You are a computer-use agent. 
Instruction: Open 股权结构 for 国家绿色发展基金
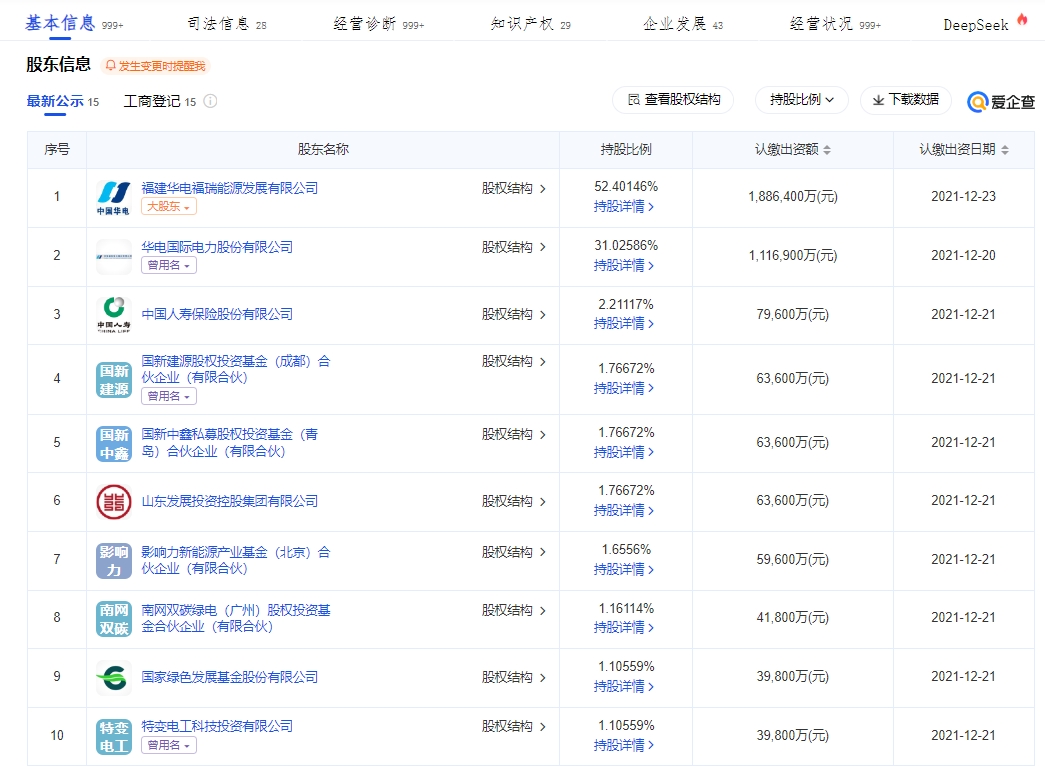click(513, 677)
